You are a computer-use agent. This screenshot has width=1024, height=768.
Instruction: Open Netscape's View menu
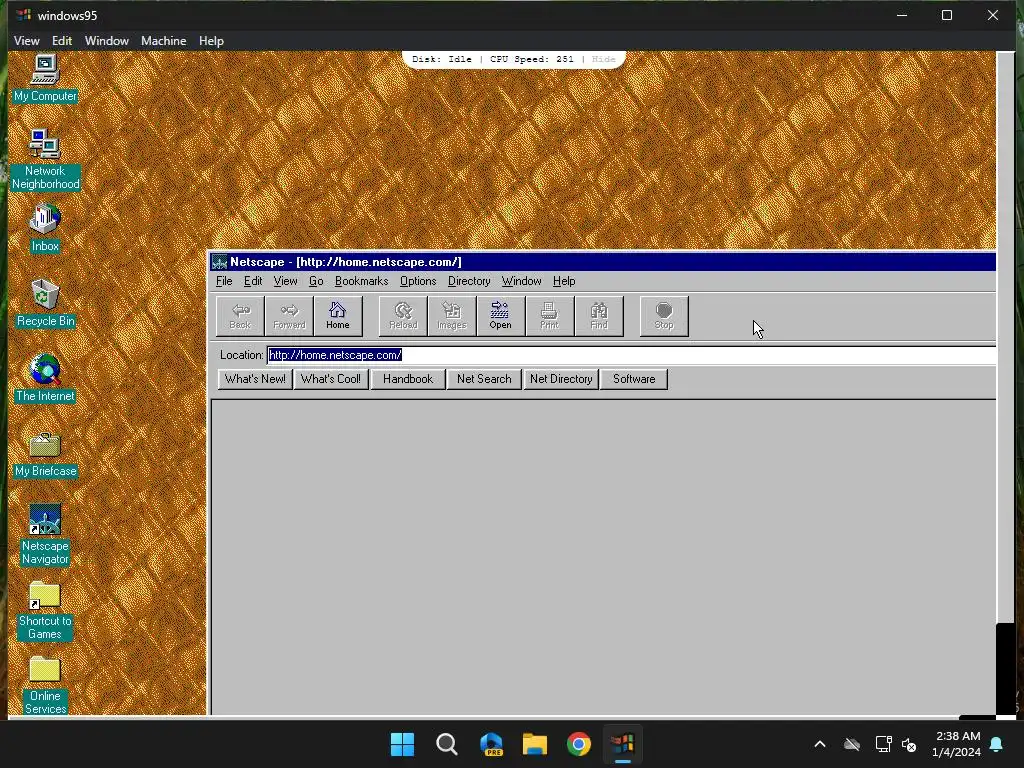285,281
